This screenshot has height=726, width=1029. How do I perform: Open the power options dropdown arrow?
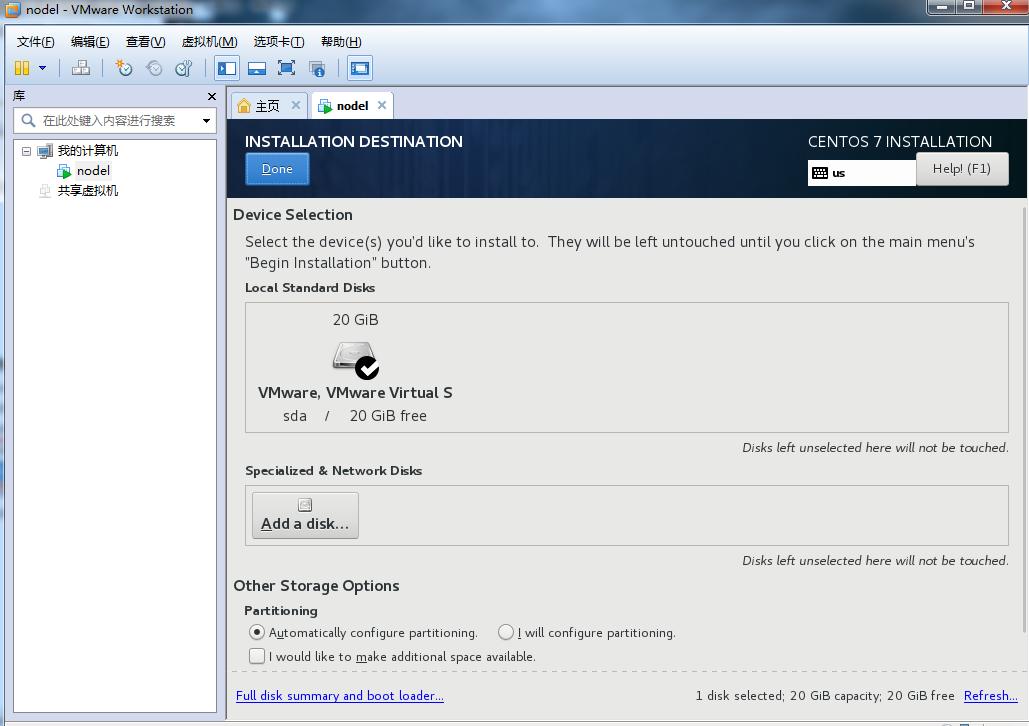tap(43, 68)
